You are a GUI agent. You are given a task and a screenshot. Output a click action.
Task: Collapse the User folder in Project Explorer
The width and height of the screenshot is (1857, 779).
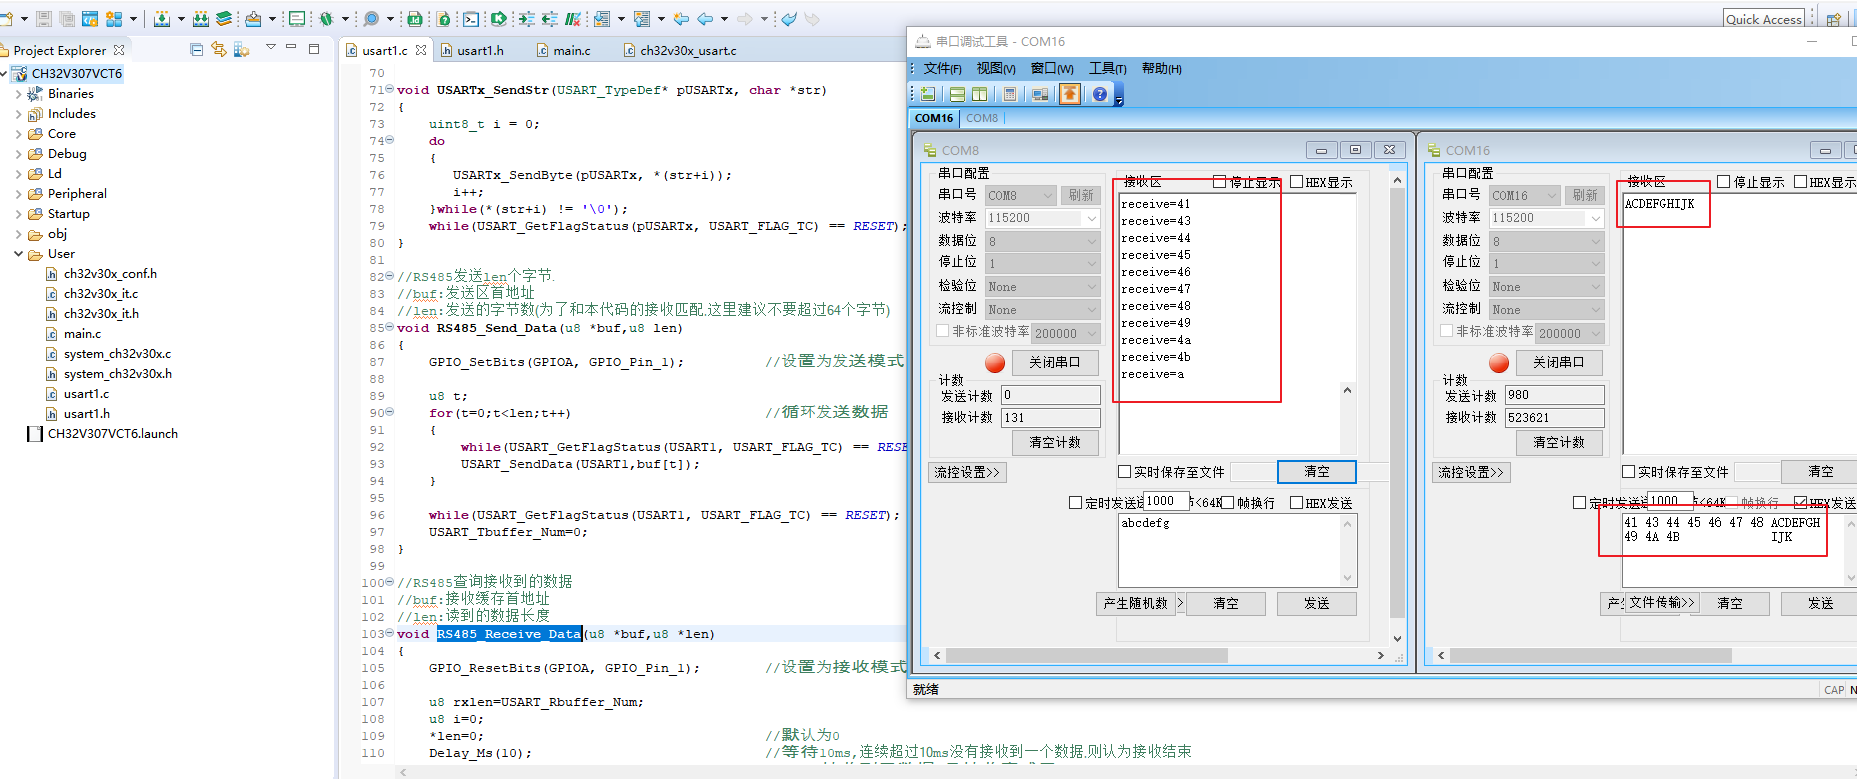click(18, 254)
